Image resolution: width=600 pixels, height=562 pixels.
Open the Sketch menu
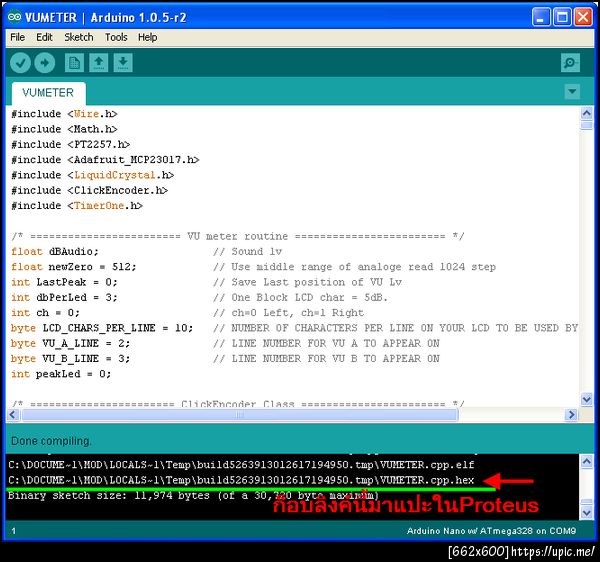[x=79, y=37]
